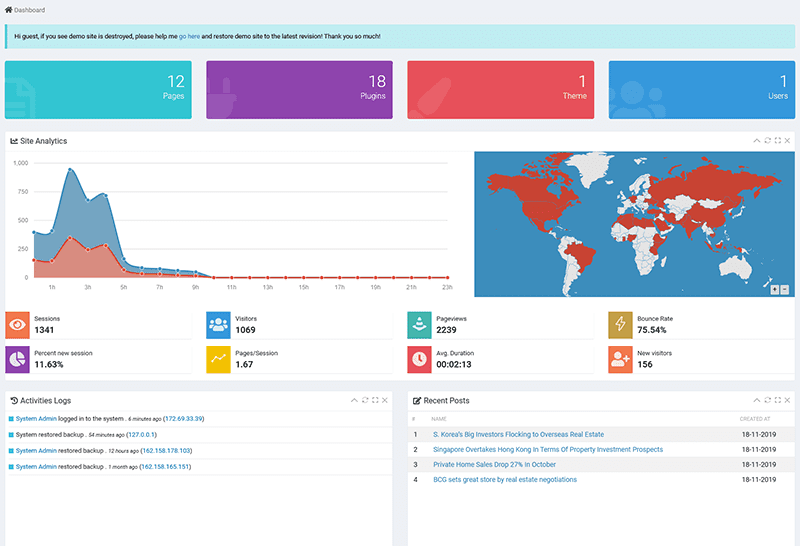Image resolution: width=800 pixels, height=546 pixels.
Task: Reload the Activities Logs panel
Action: coord(364,400)
